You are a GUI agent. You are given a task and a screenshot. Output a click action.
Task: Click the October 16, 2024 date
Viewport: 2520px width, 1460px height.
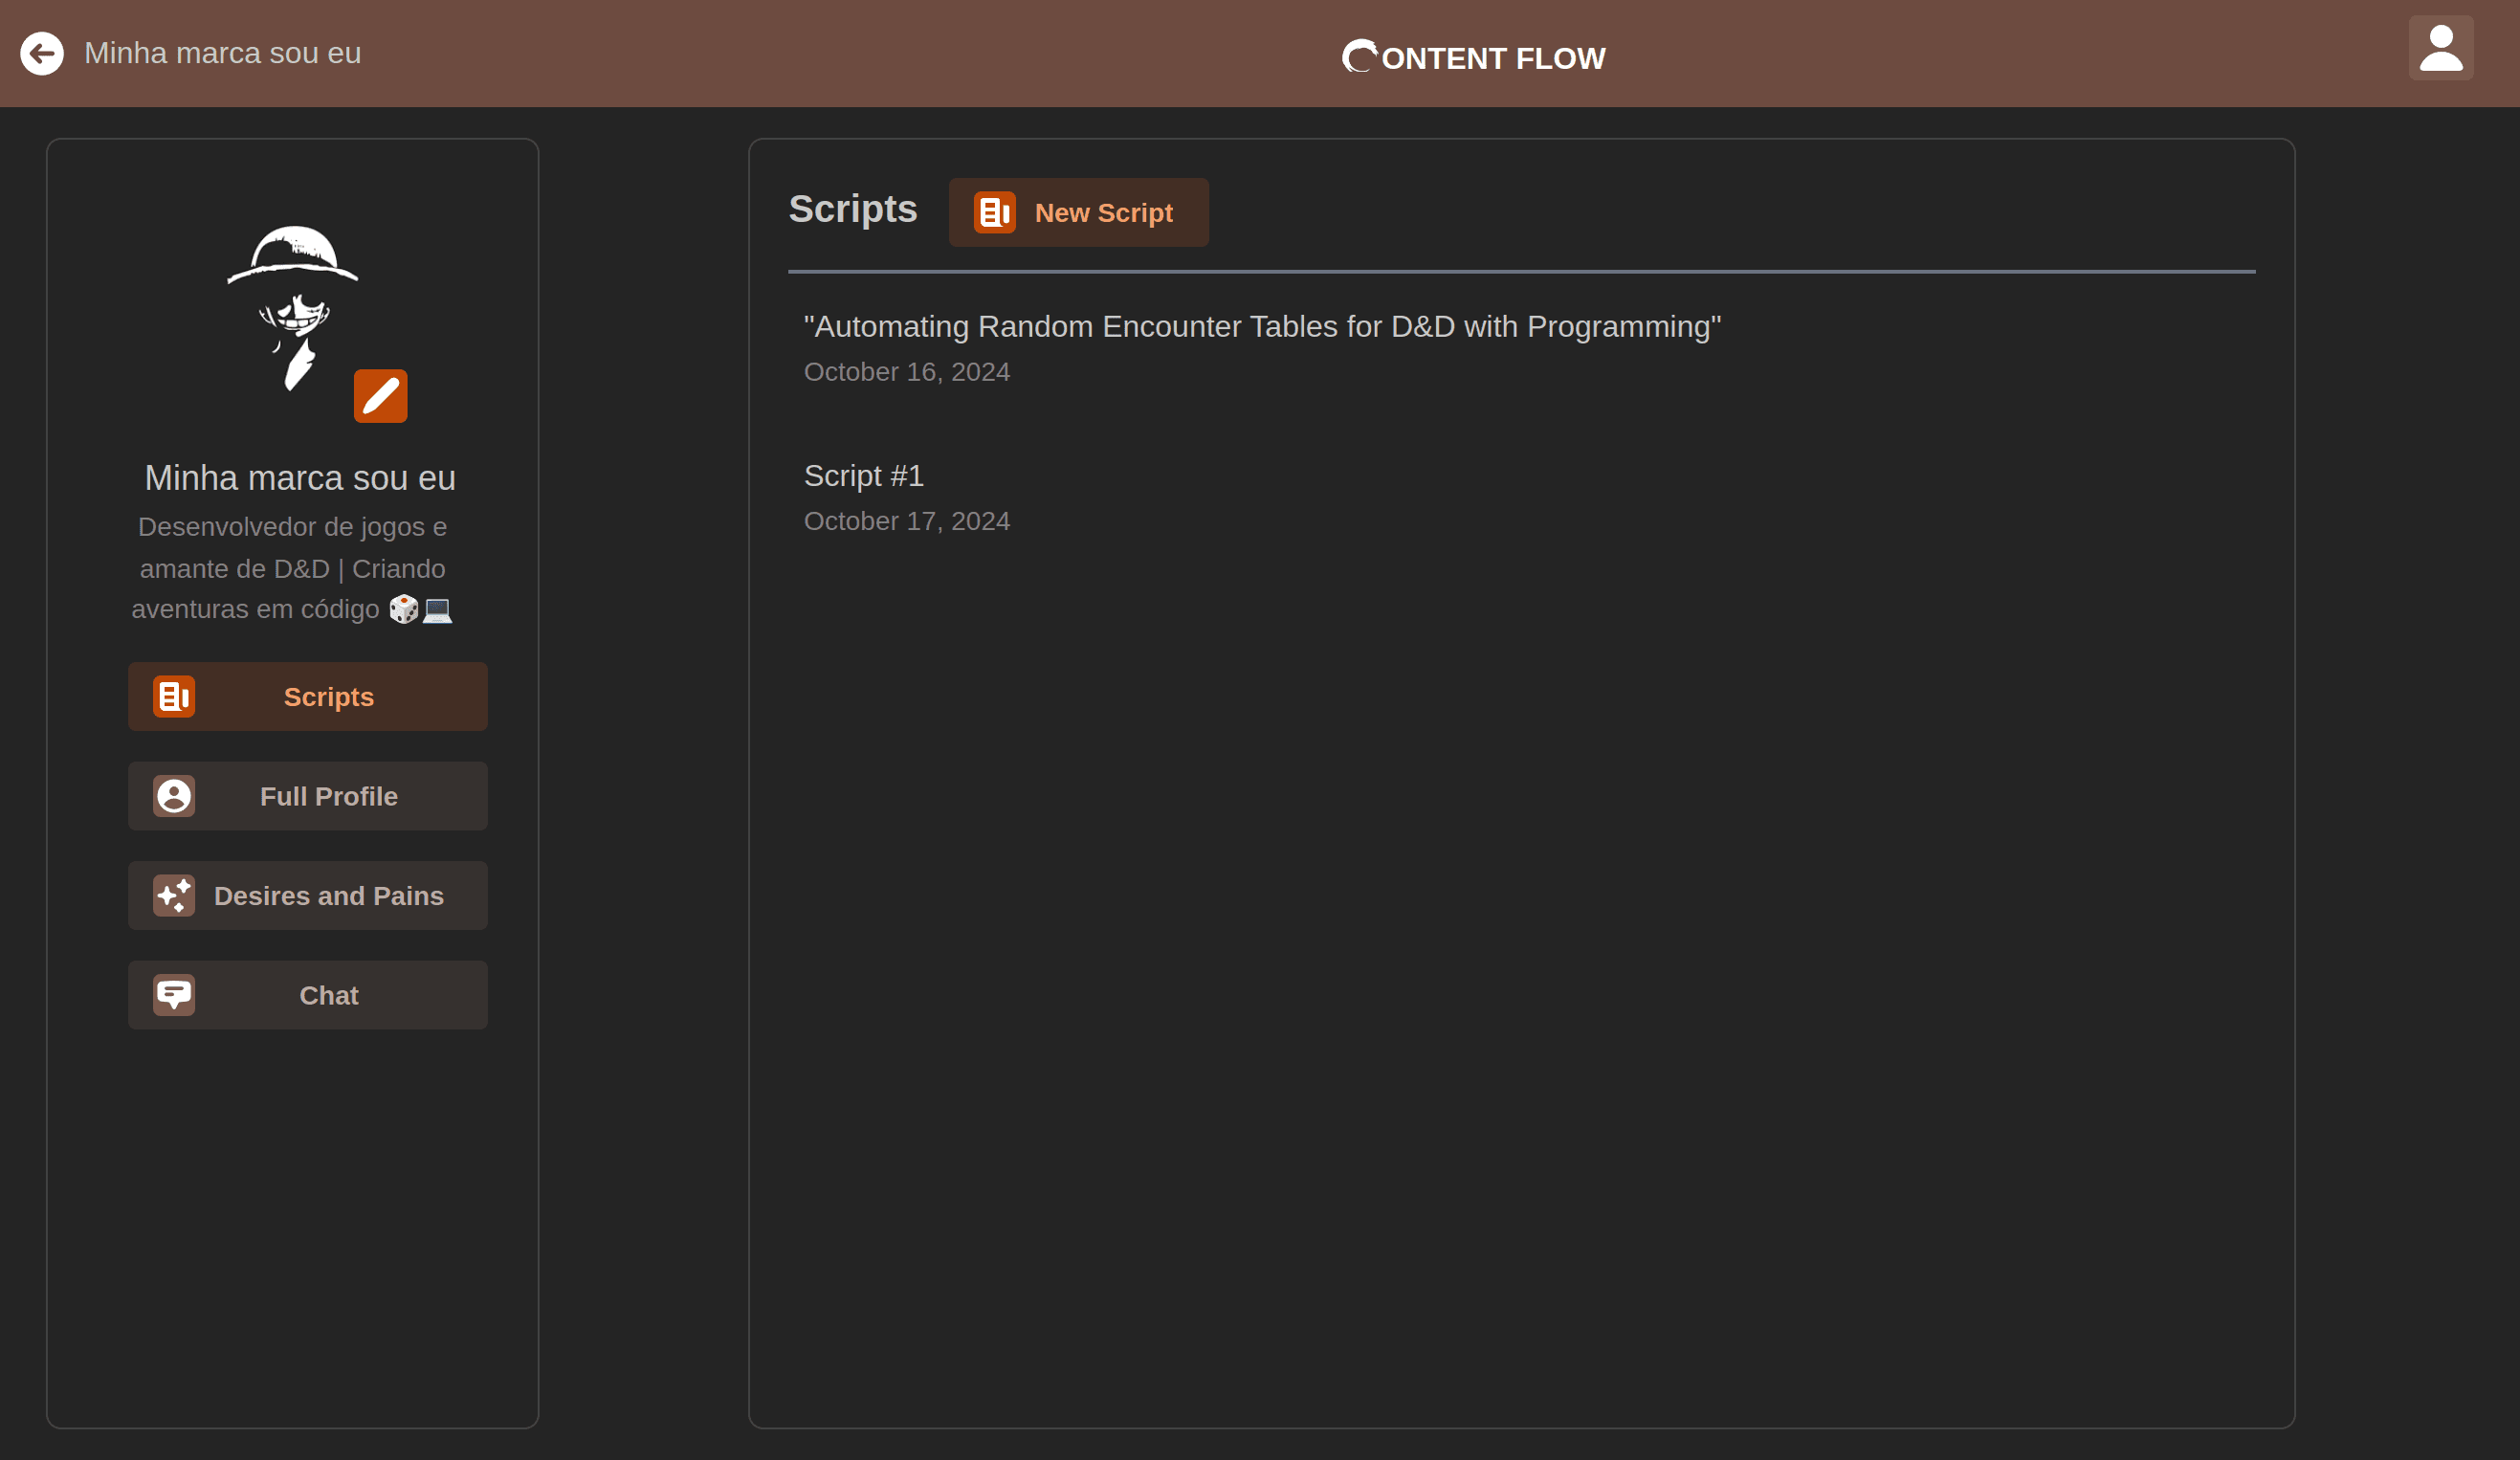coord(907,372)
